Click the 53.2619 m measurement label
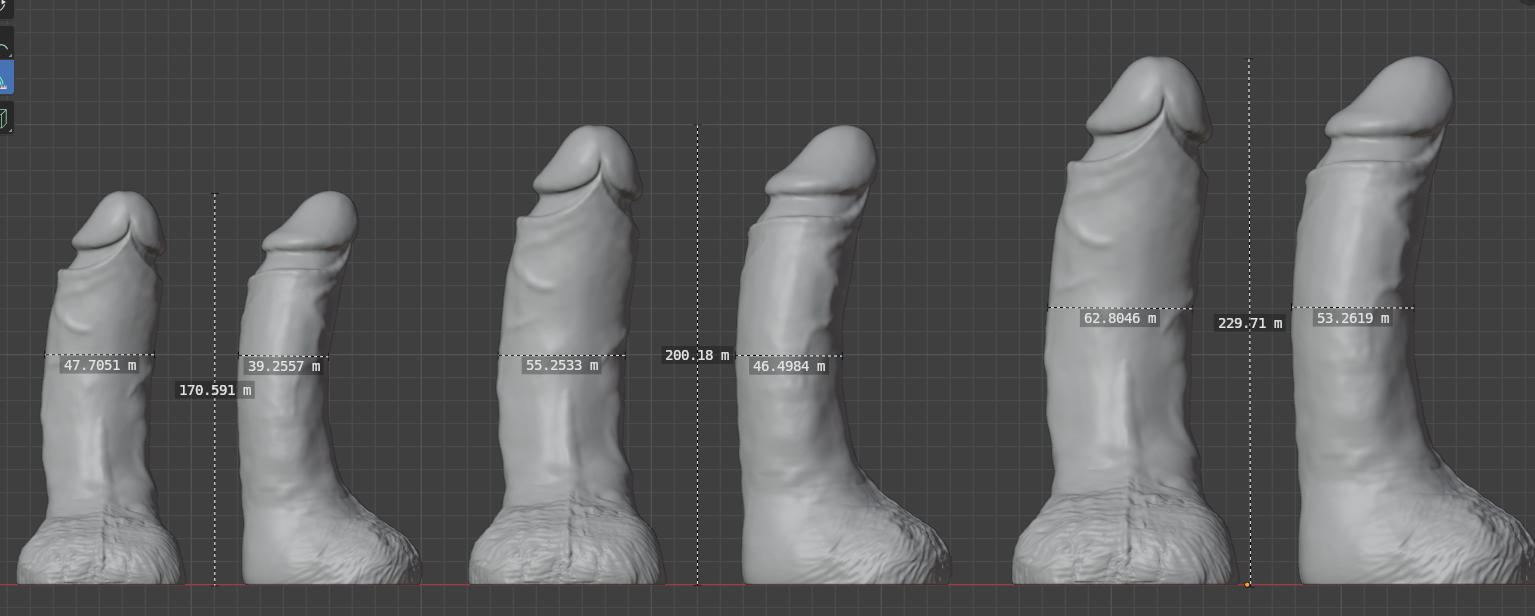The height and width of the screenshot is (616, 1535). (1353, 319)
